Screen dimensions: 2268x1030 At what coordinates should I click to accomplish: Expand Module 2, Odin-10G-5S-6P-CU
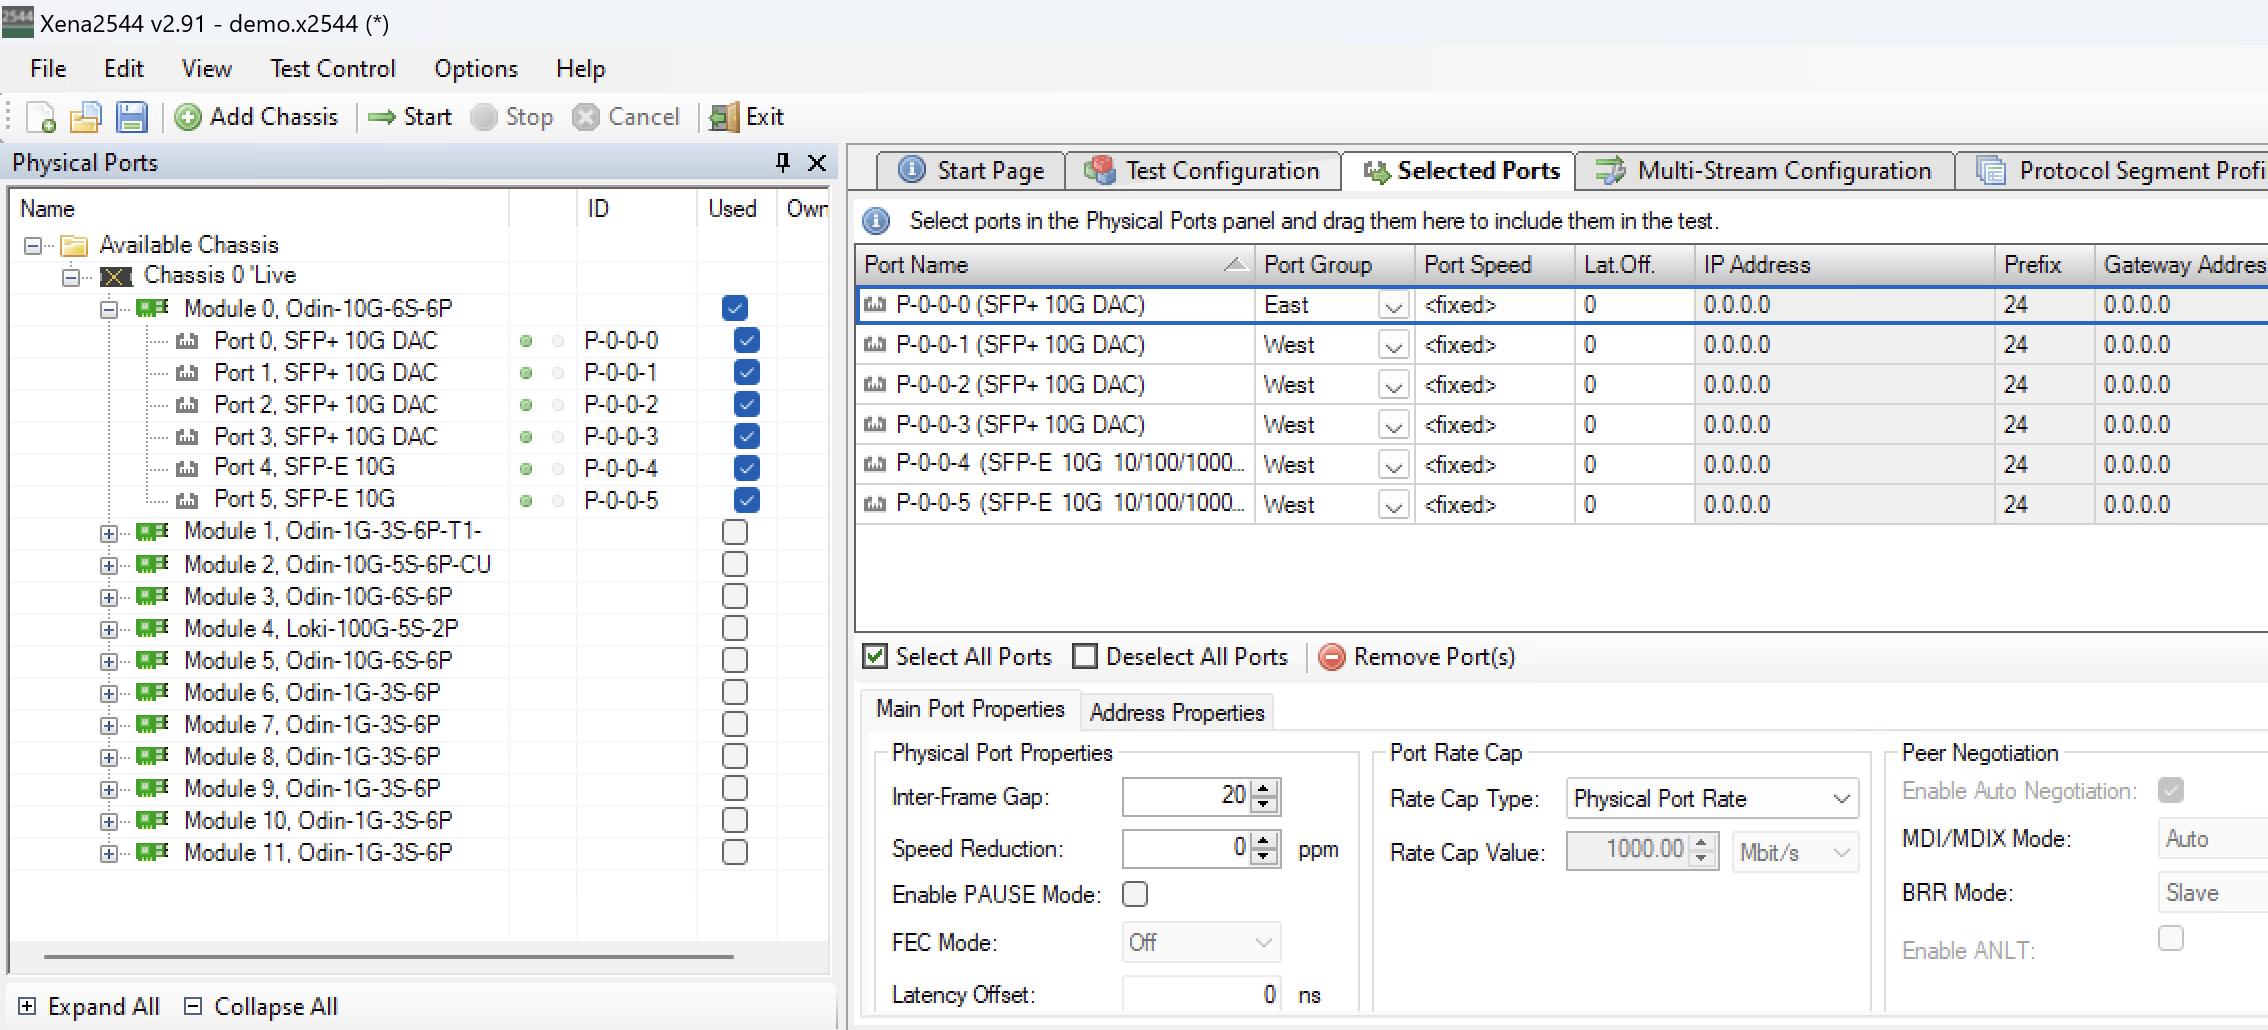click(109, 565)
